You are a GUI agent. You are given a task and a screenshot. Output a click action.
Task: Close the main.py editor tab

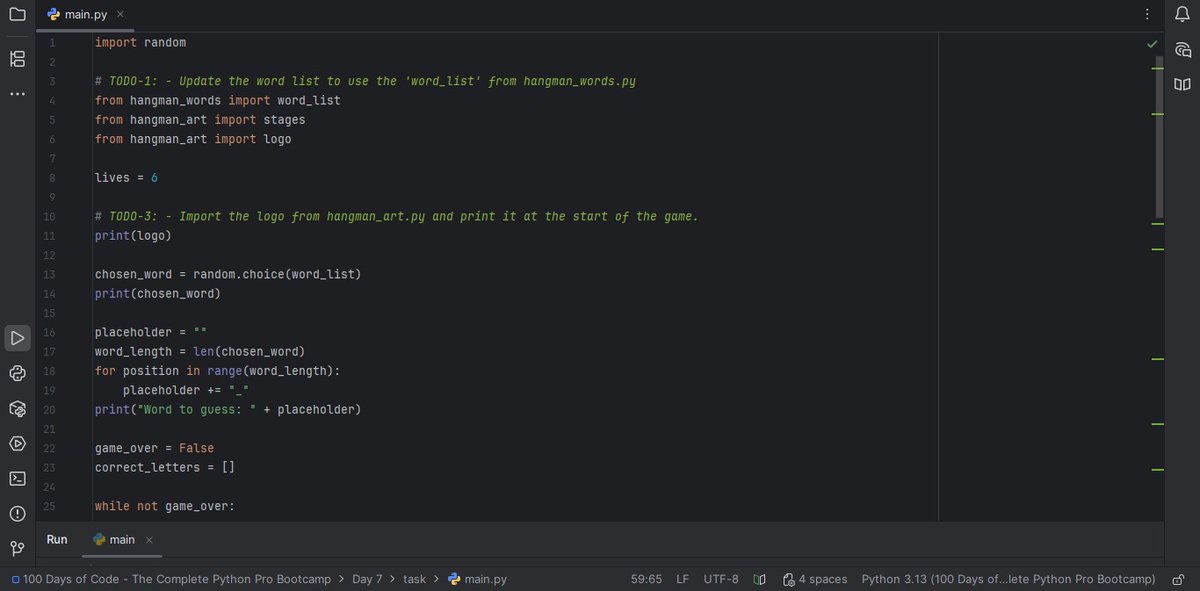coord(120,14)
